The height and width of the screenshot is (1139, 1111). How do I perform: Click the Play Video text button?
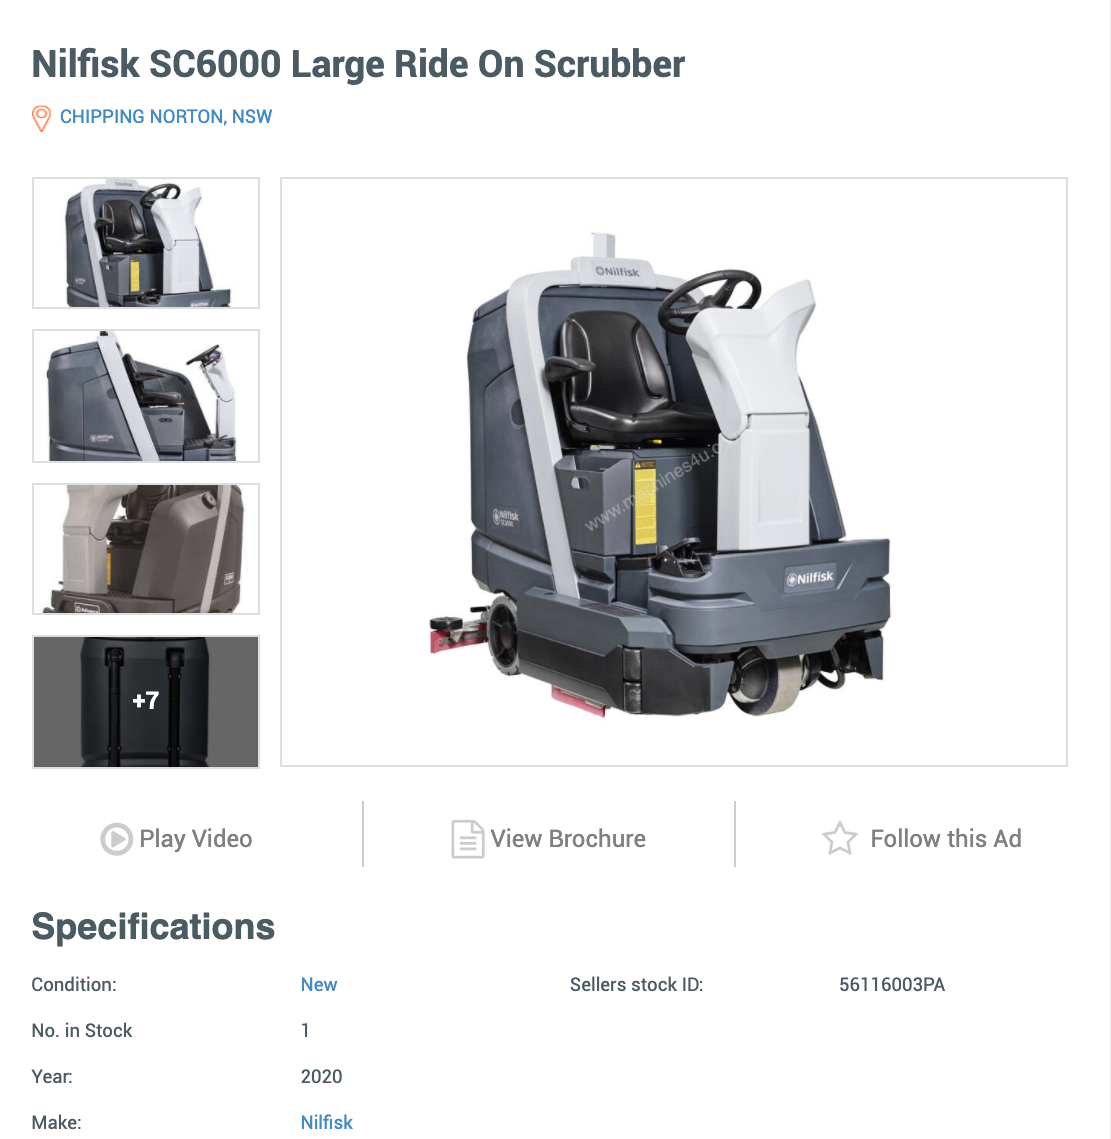tap(195, 839)
